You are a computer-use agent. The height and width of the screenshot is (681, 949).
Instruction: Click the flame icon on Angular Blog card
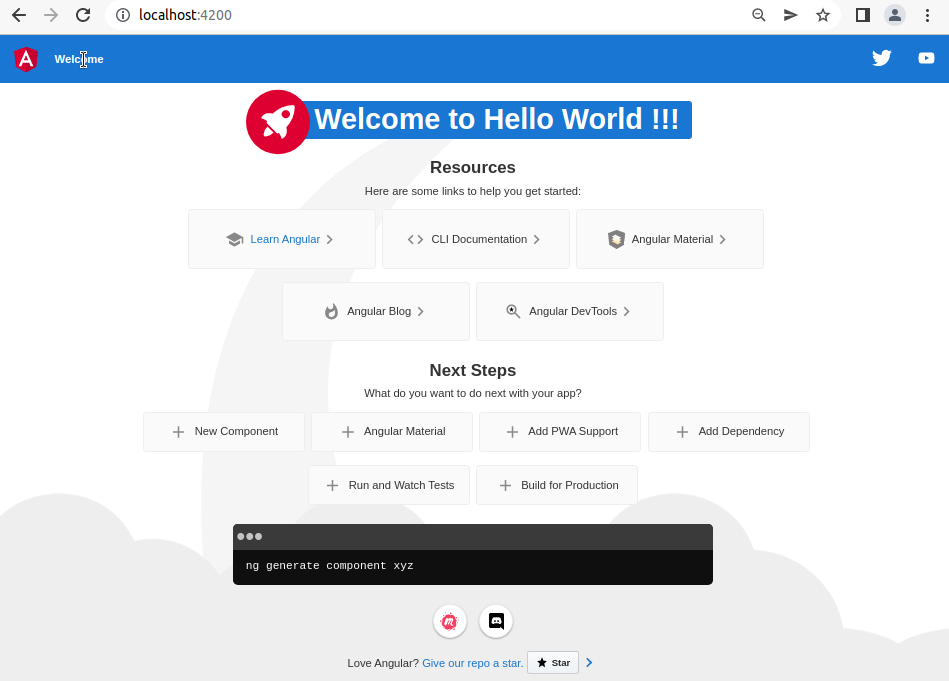(330, 311)
